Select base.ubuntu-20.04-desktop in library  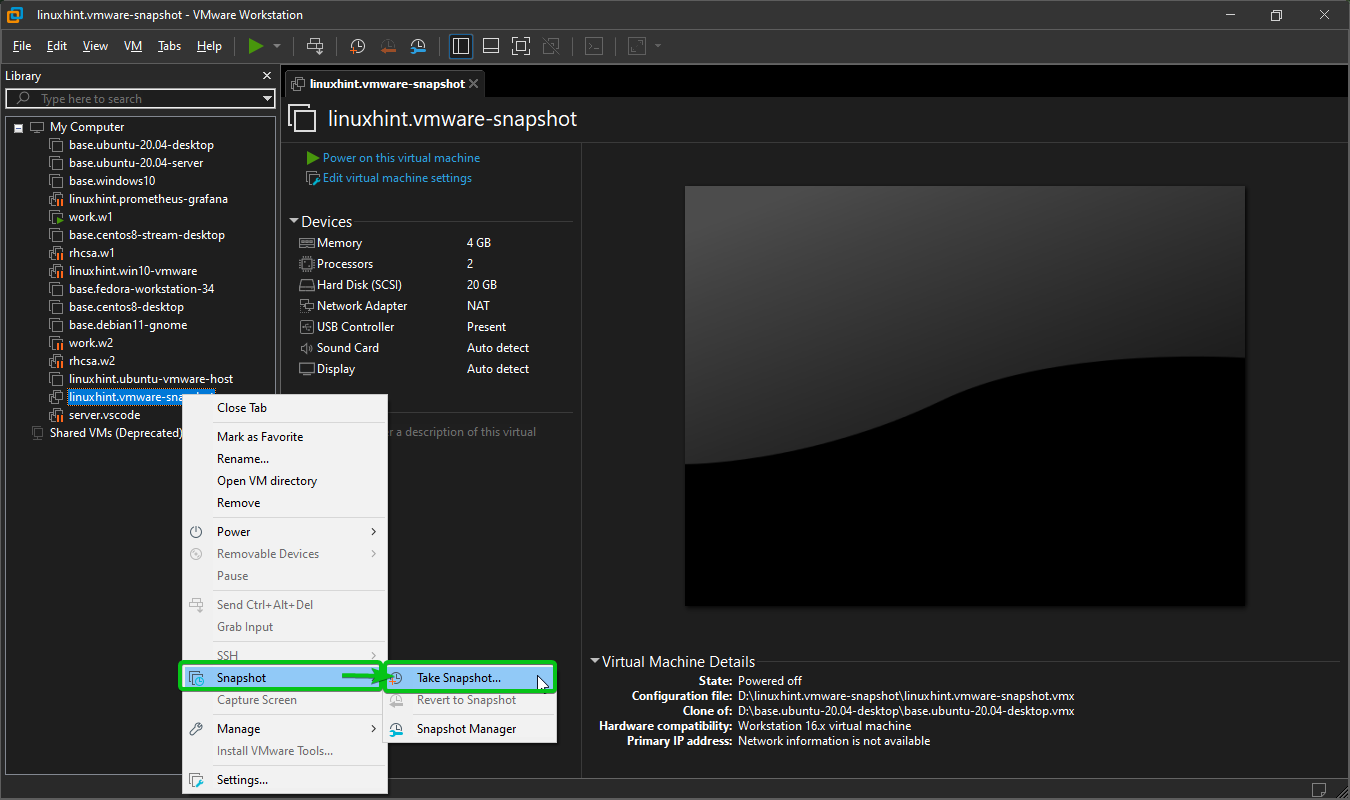pyautogui.click(x=141, y=145)
